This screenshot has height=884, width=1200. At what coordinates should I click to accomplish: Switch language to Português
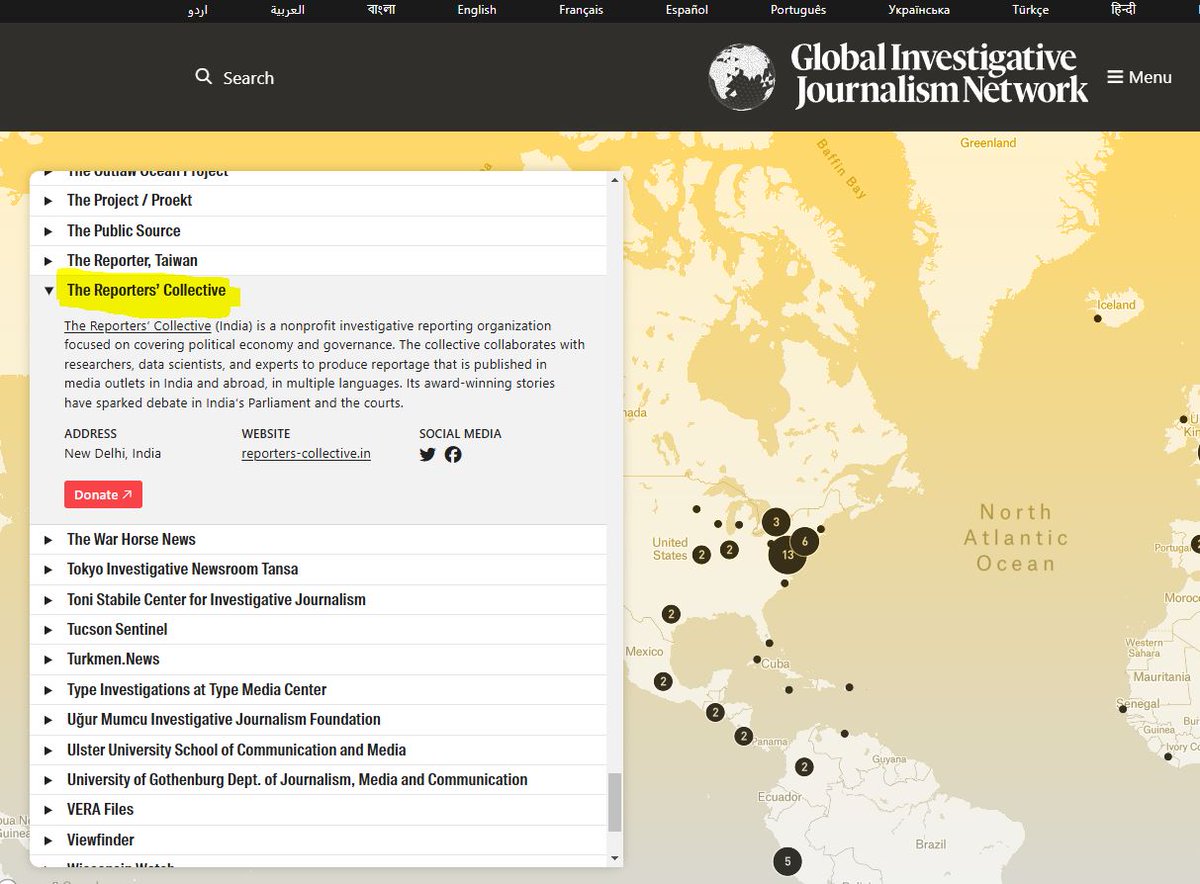798,10
